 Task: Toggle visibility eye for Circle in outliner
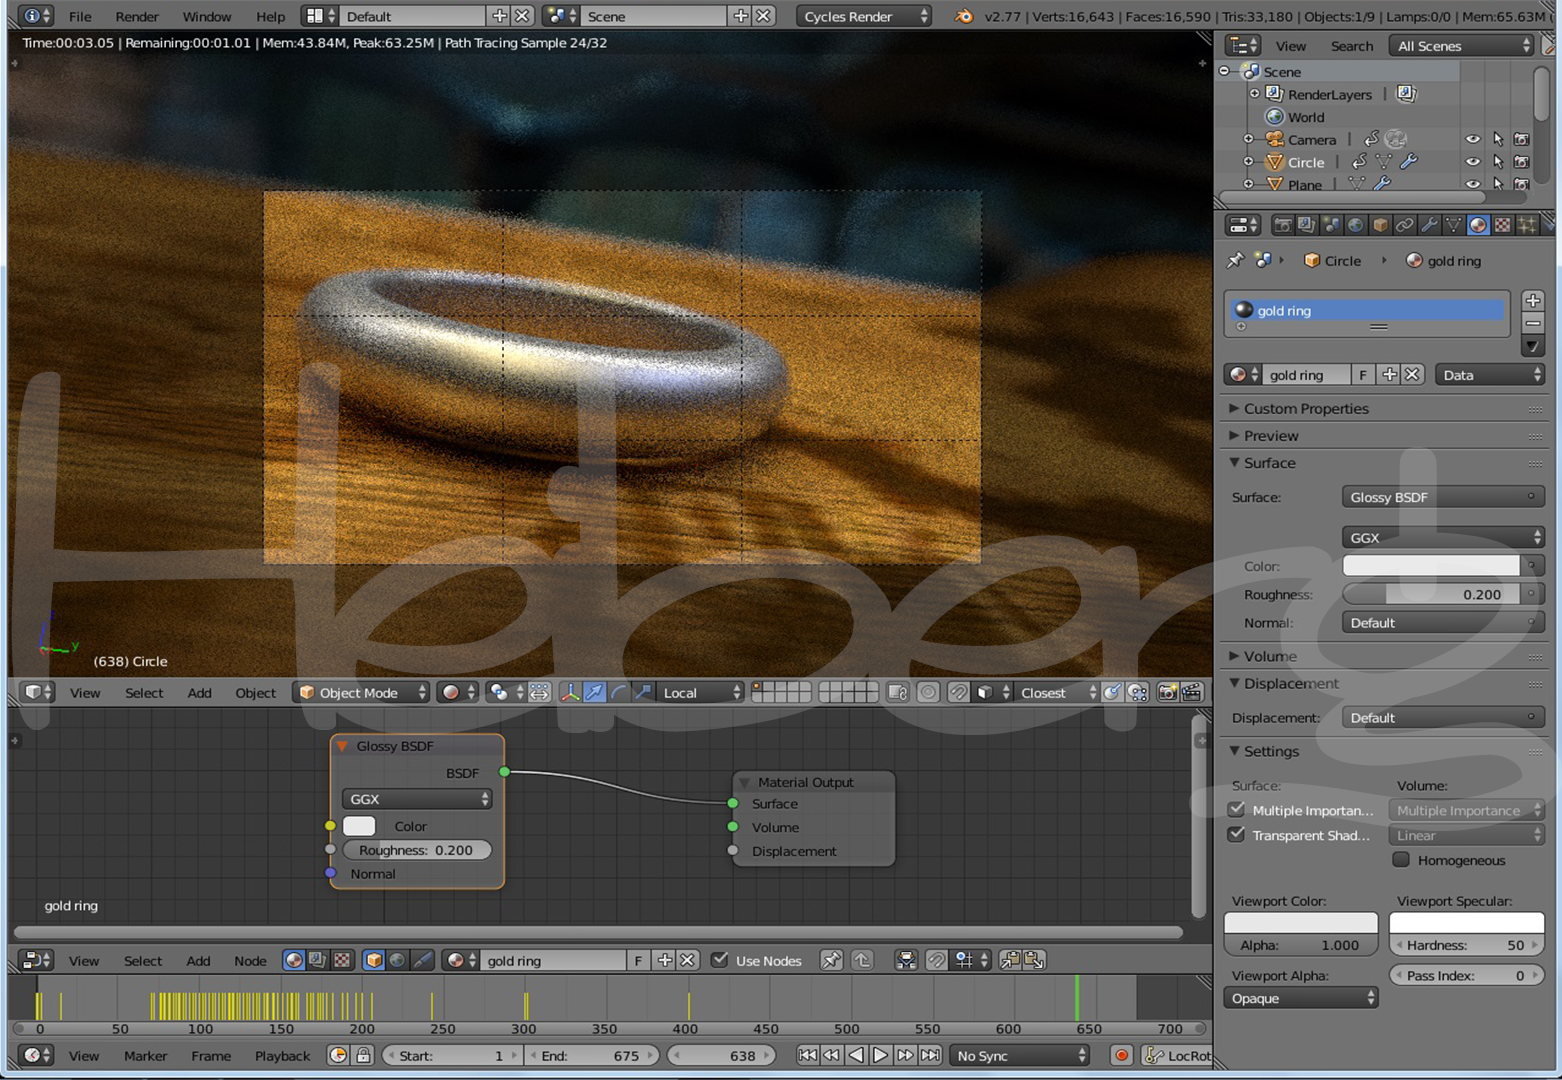[x=1473, y=161]
